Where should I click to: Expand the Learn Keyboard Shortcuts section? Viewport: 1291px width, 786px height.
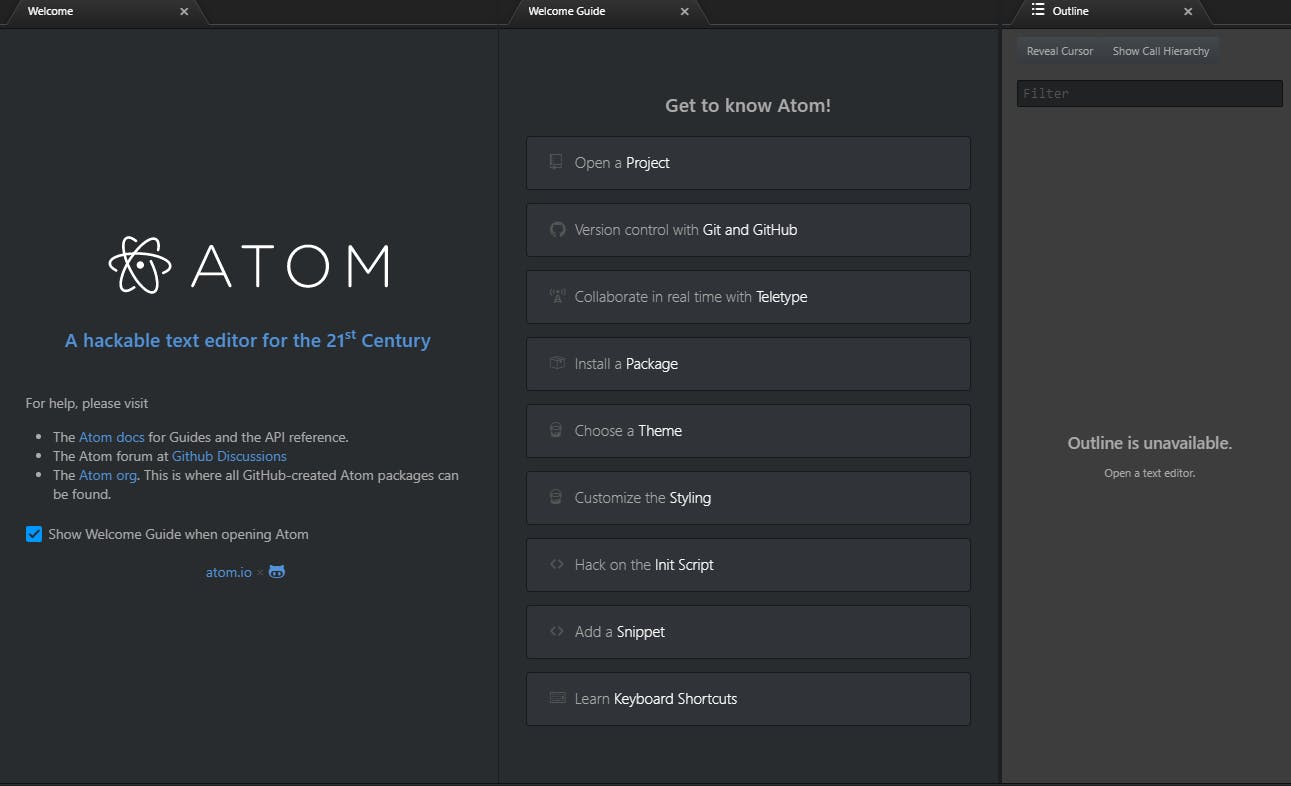pos(748,699)
